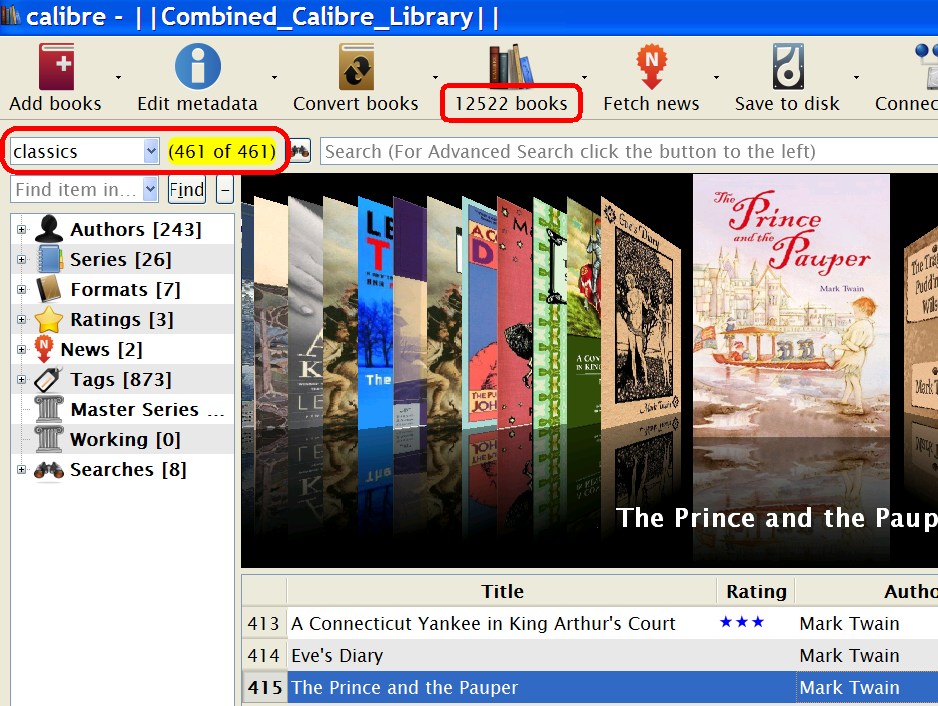Expand the Searches [8] tree node

click(22, 470)
